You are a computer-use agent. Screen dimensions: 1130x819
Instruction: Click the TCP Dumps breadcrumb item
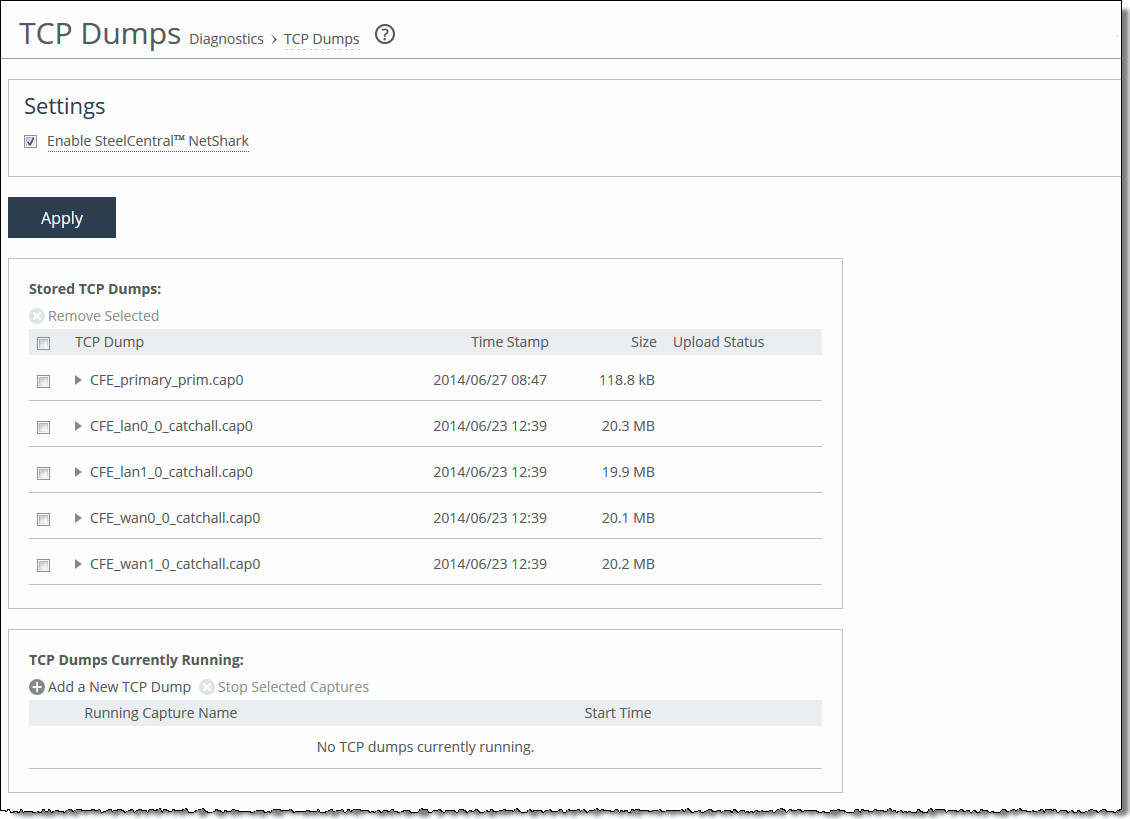(x=321, y=39)
